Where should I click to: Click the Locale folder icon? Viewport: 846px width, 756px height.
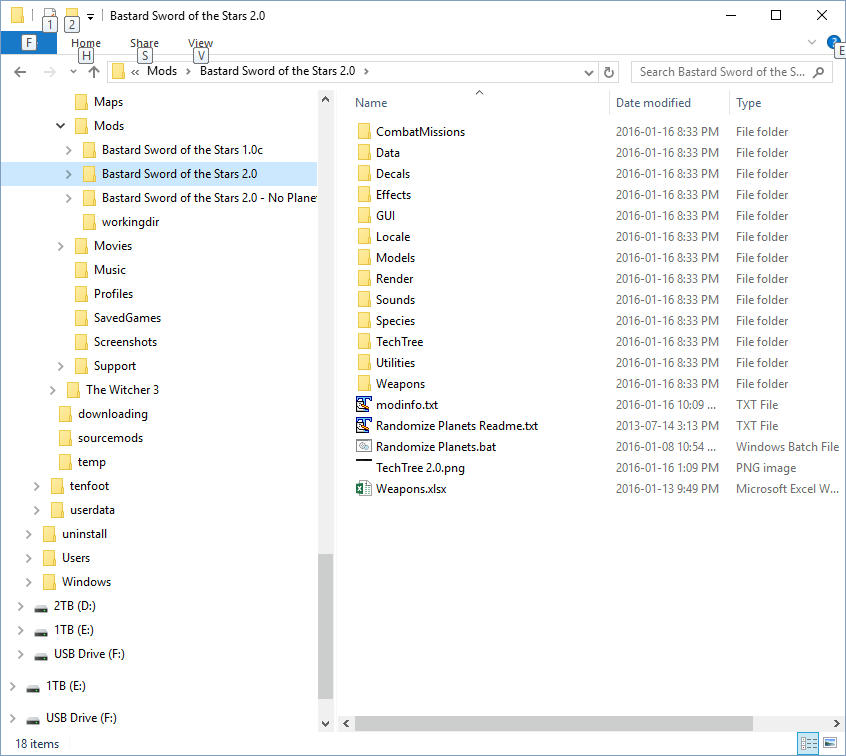(364, 237)
